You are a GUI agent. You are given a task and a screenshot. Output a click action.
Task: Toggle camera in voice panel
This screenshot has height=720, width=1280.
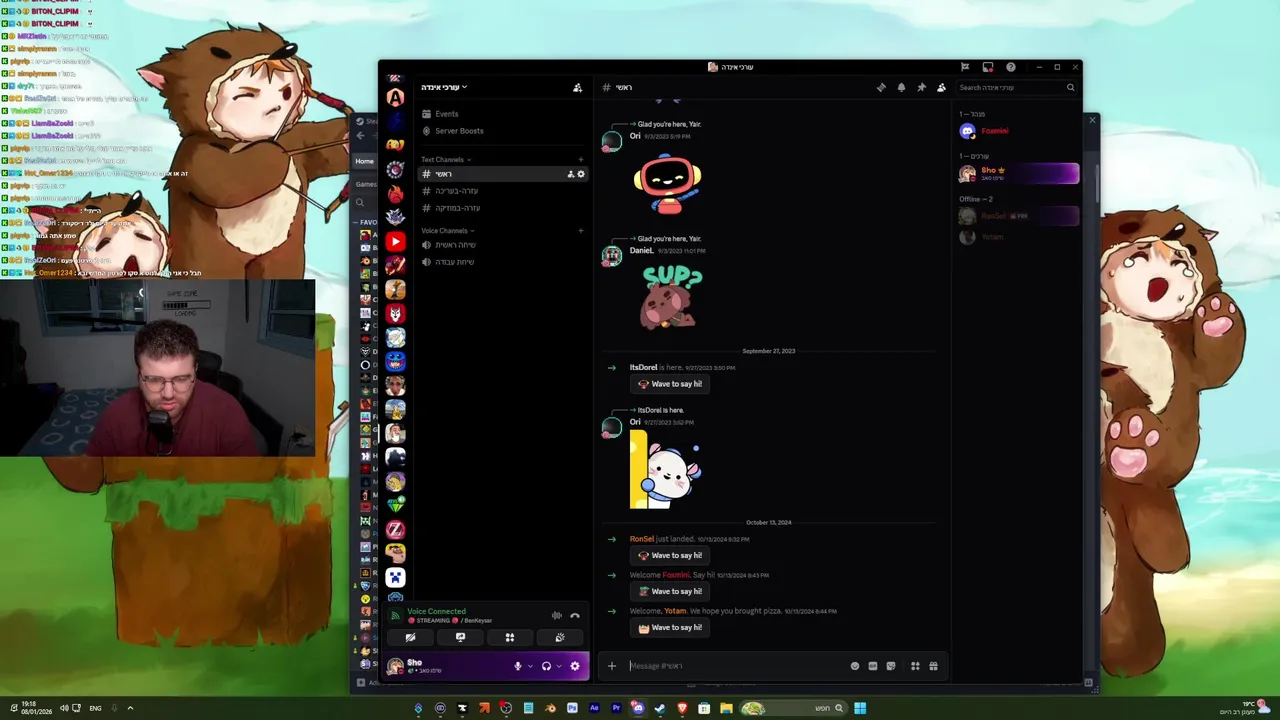(410, 637)
